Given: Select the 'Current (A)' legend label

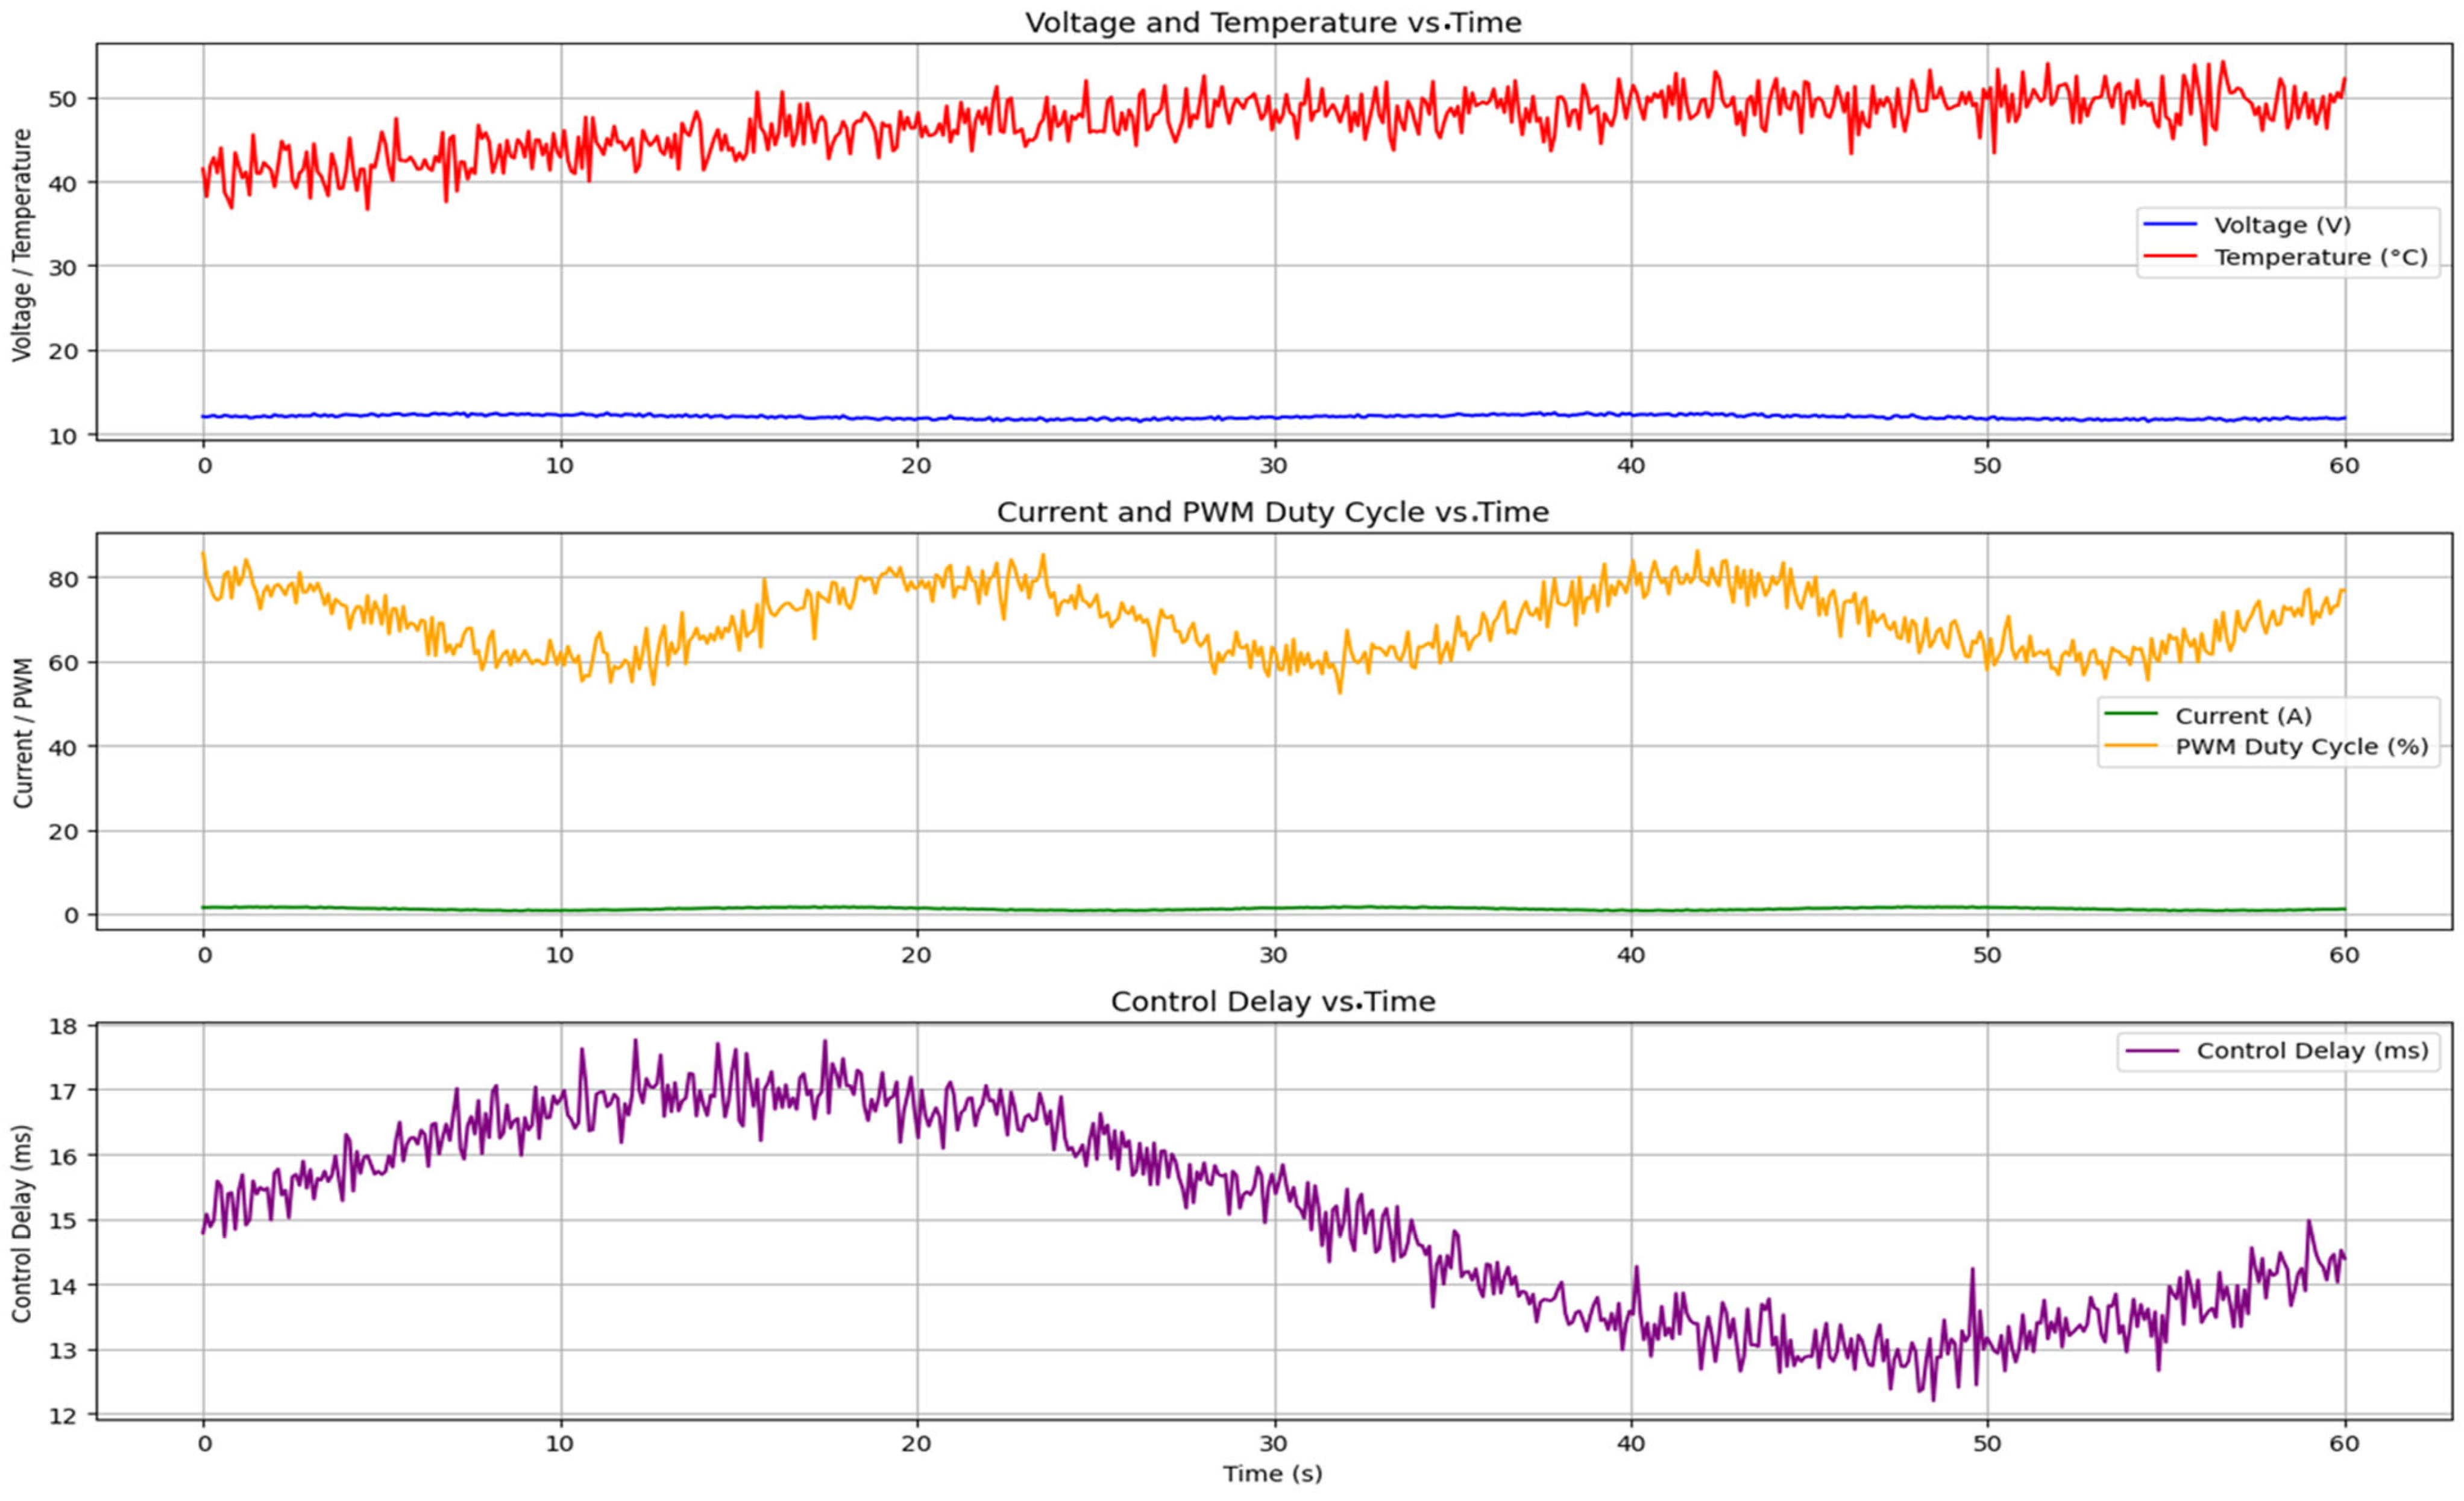Looking at the screenshot, I should [2243, 716].
